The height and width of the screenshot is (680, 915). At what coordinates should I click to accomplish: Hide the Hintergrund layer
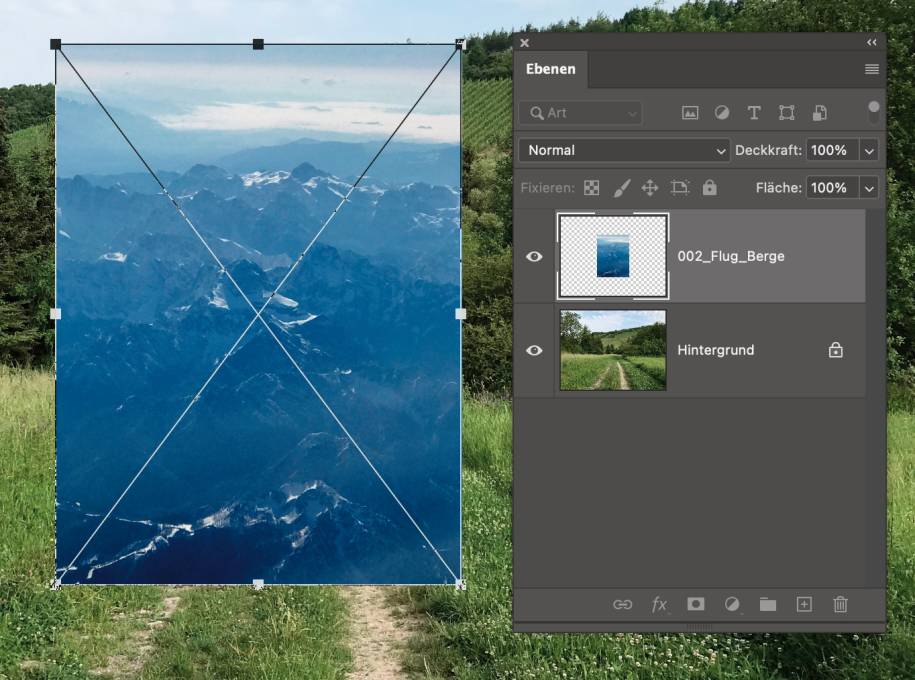click(534, 350)
